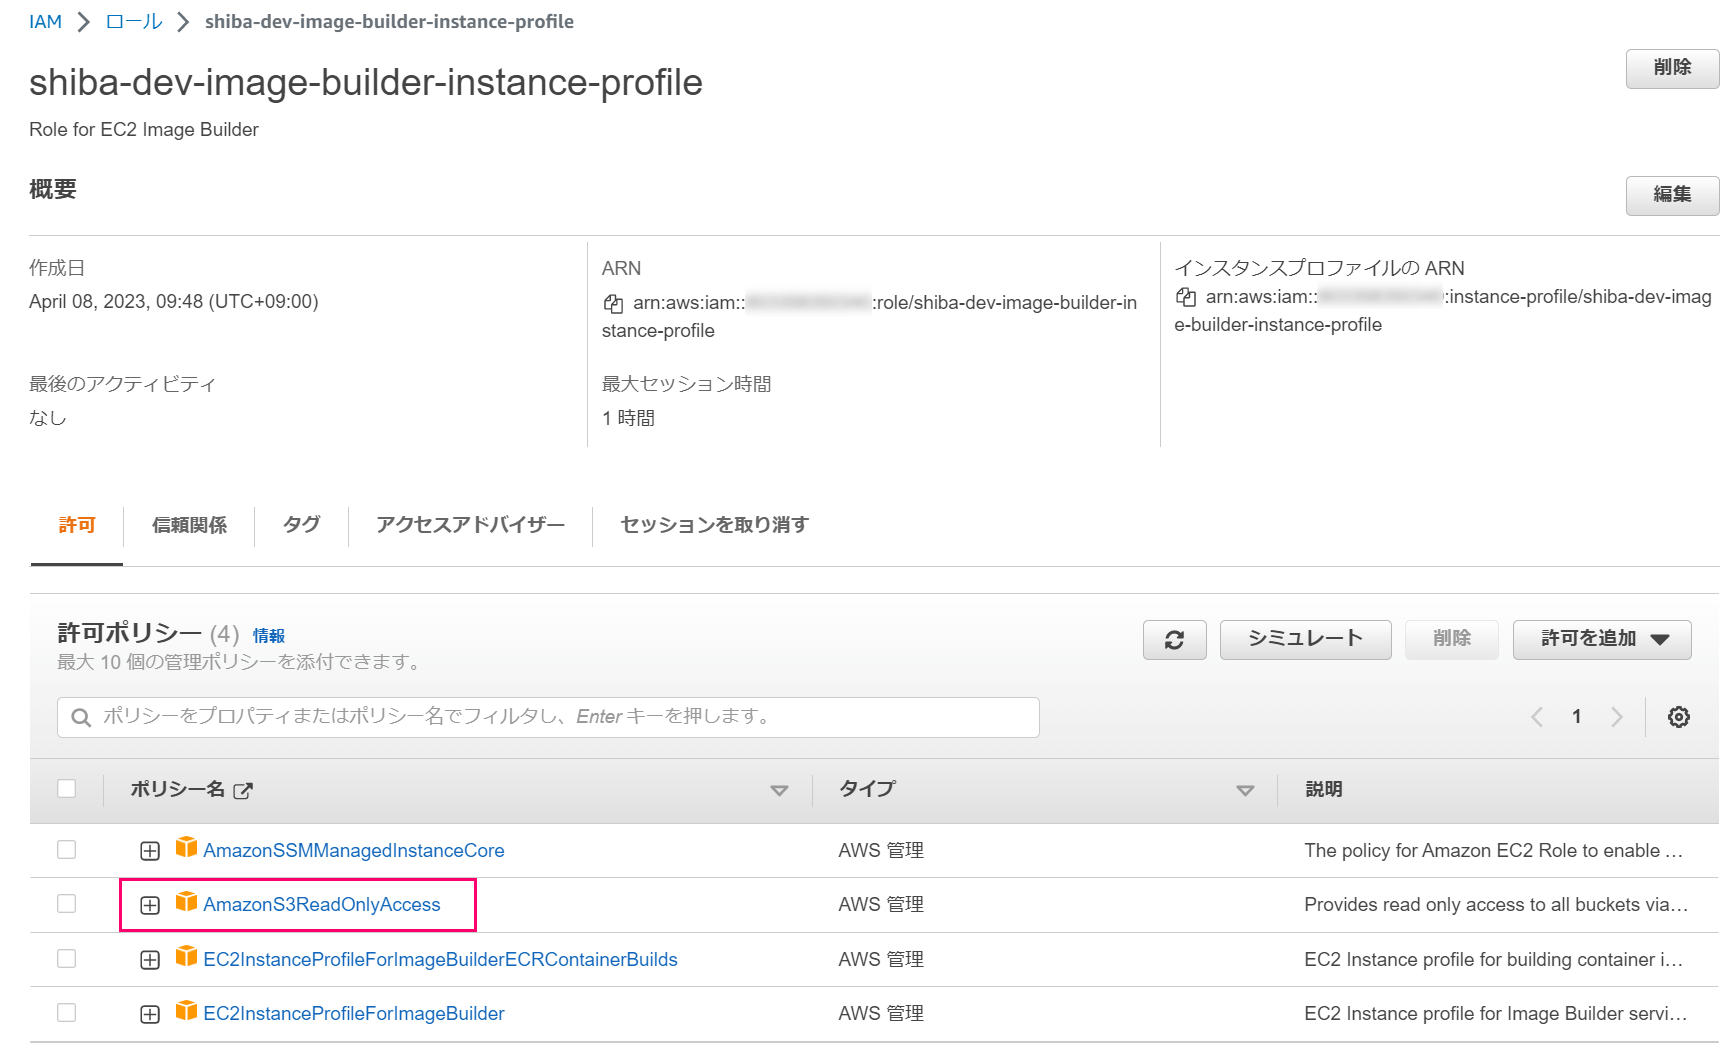Sort by ポリシー名 column arrow
The height and width of the screenshot is (1059, 1736).
pyautogui.click(x=779, y=791)
